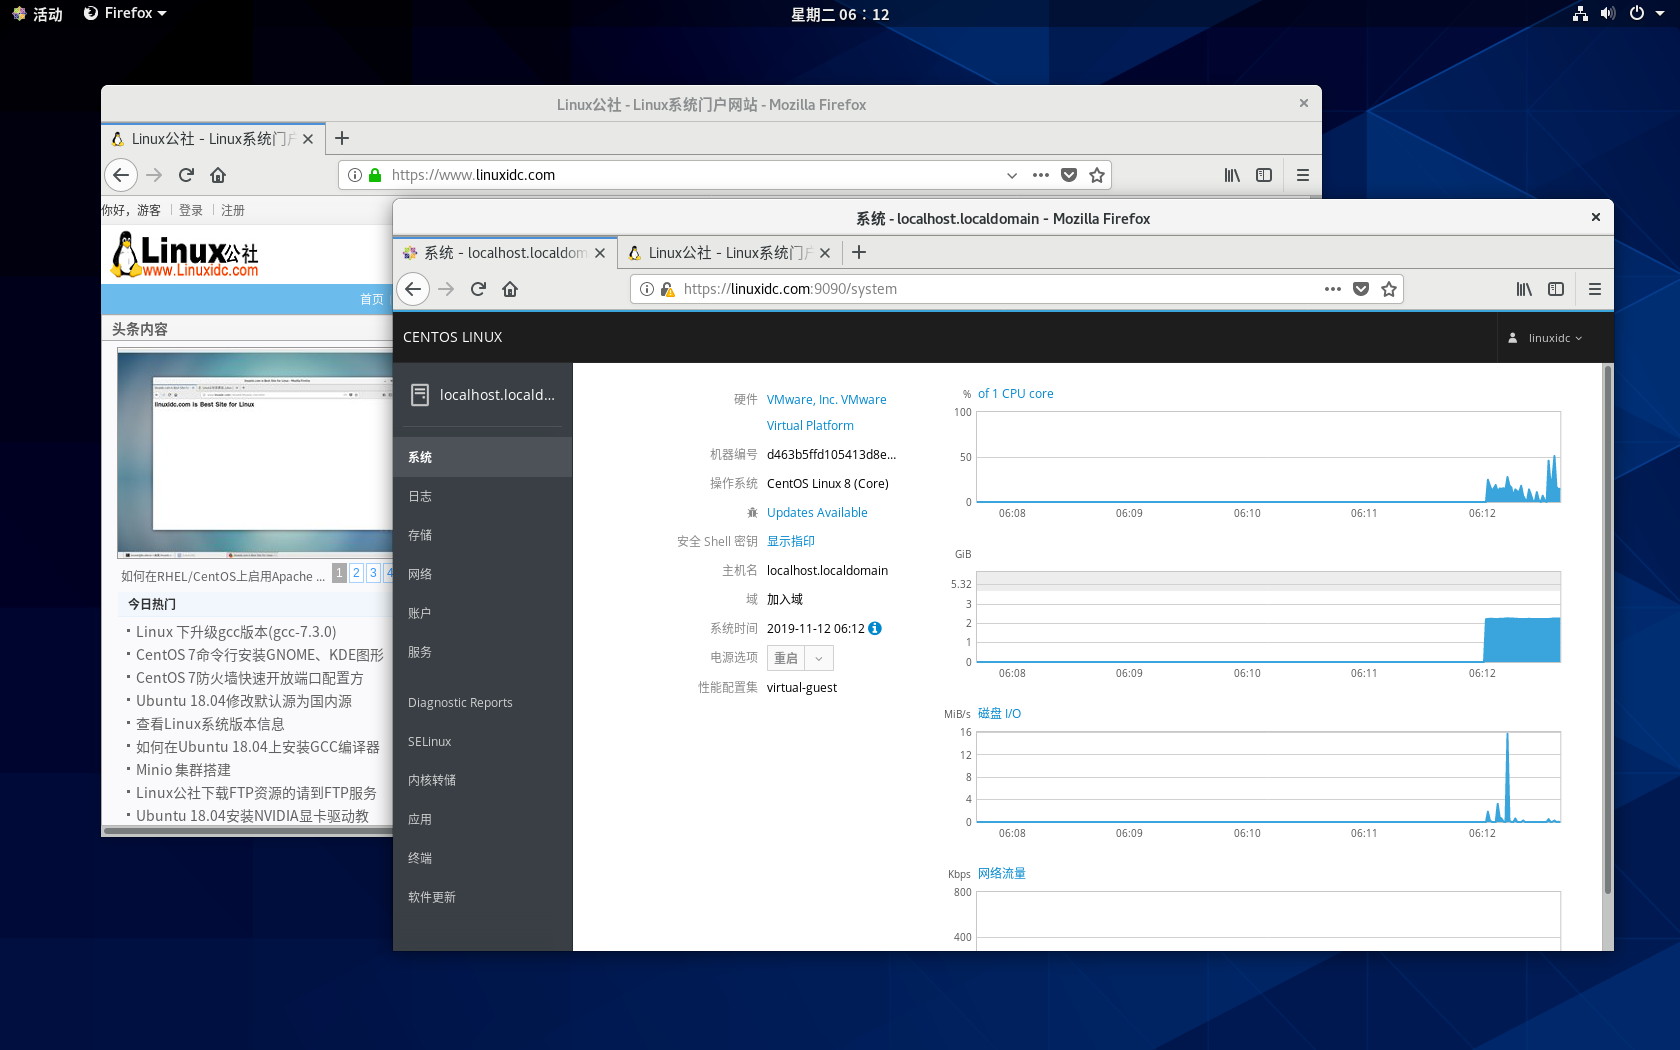Screen dimensions: 1680x1050
Task: Click the forward arrow in the front Firefox window
Action: 446,289
